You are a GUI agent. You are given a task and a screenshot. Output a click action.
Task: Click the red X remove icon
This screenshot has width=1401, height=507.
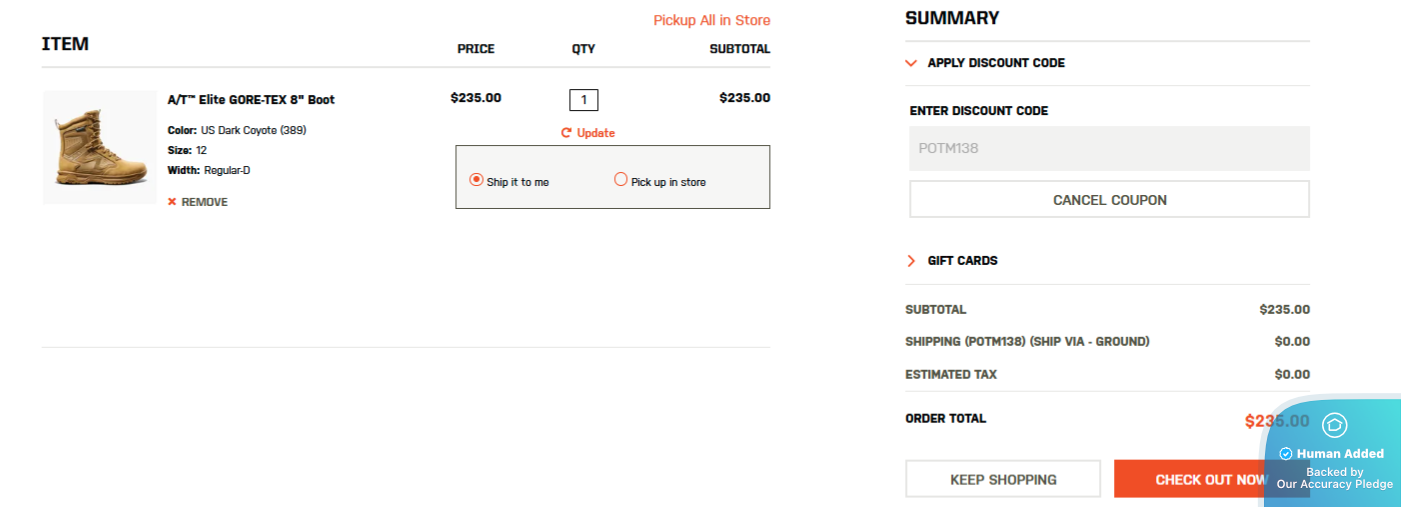(172, 202)
